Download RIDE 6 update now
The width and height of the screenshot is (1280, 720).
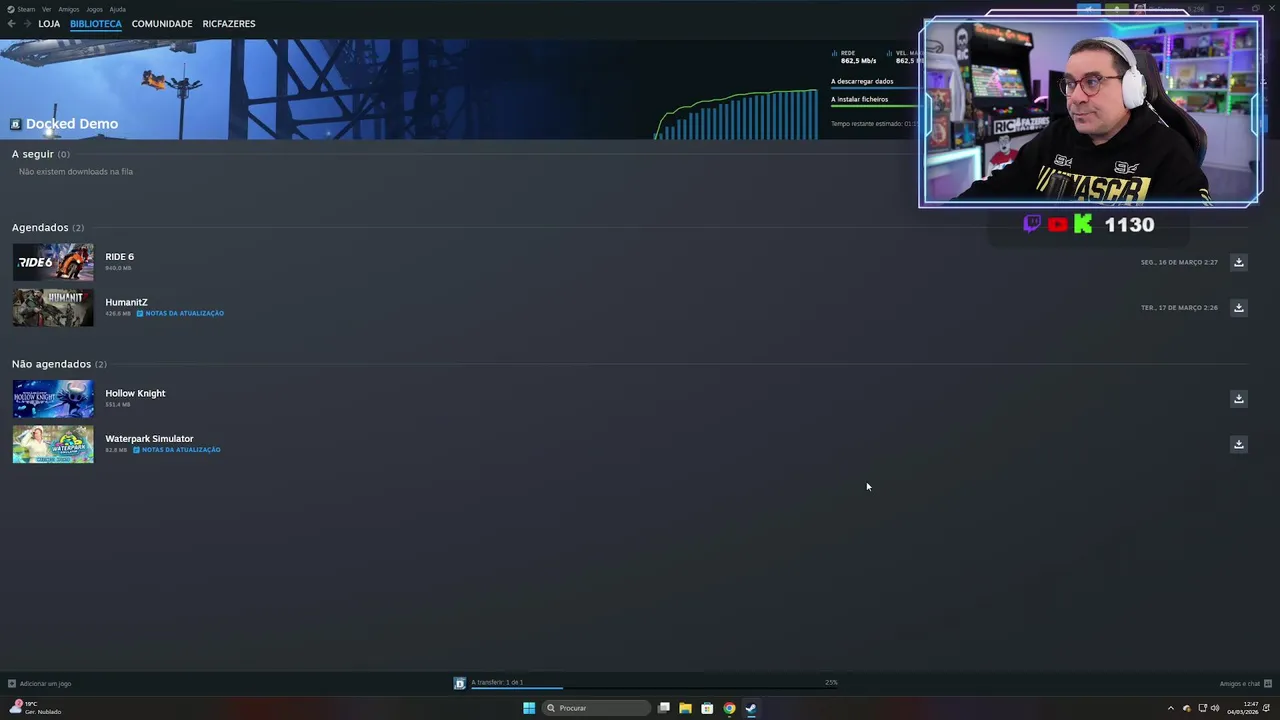tap(1238, 262)
